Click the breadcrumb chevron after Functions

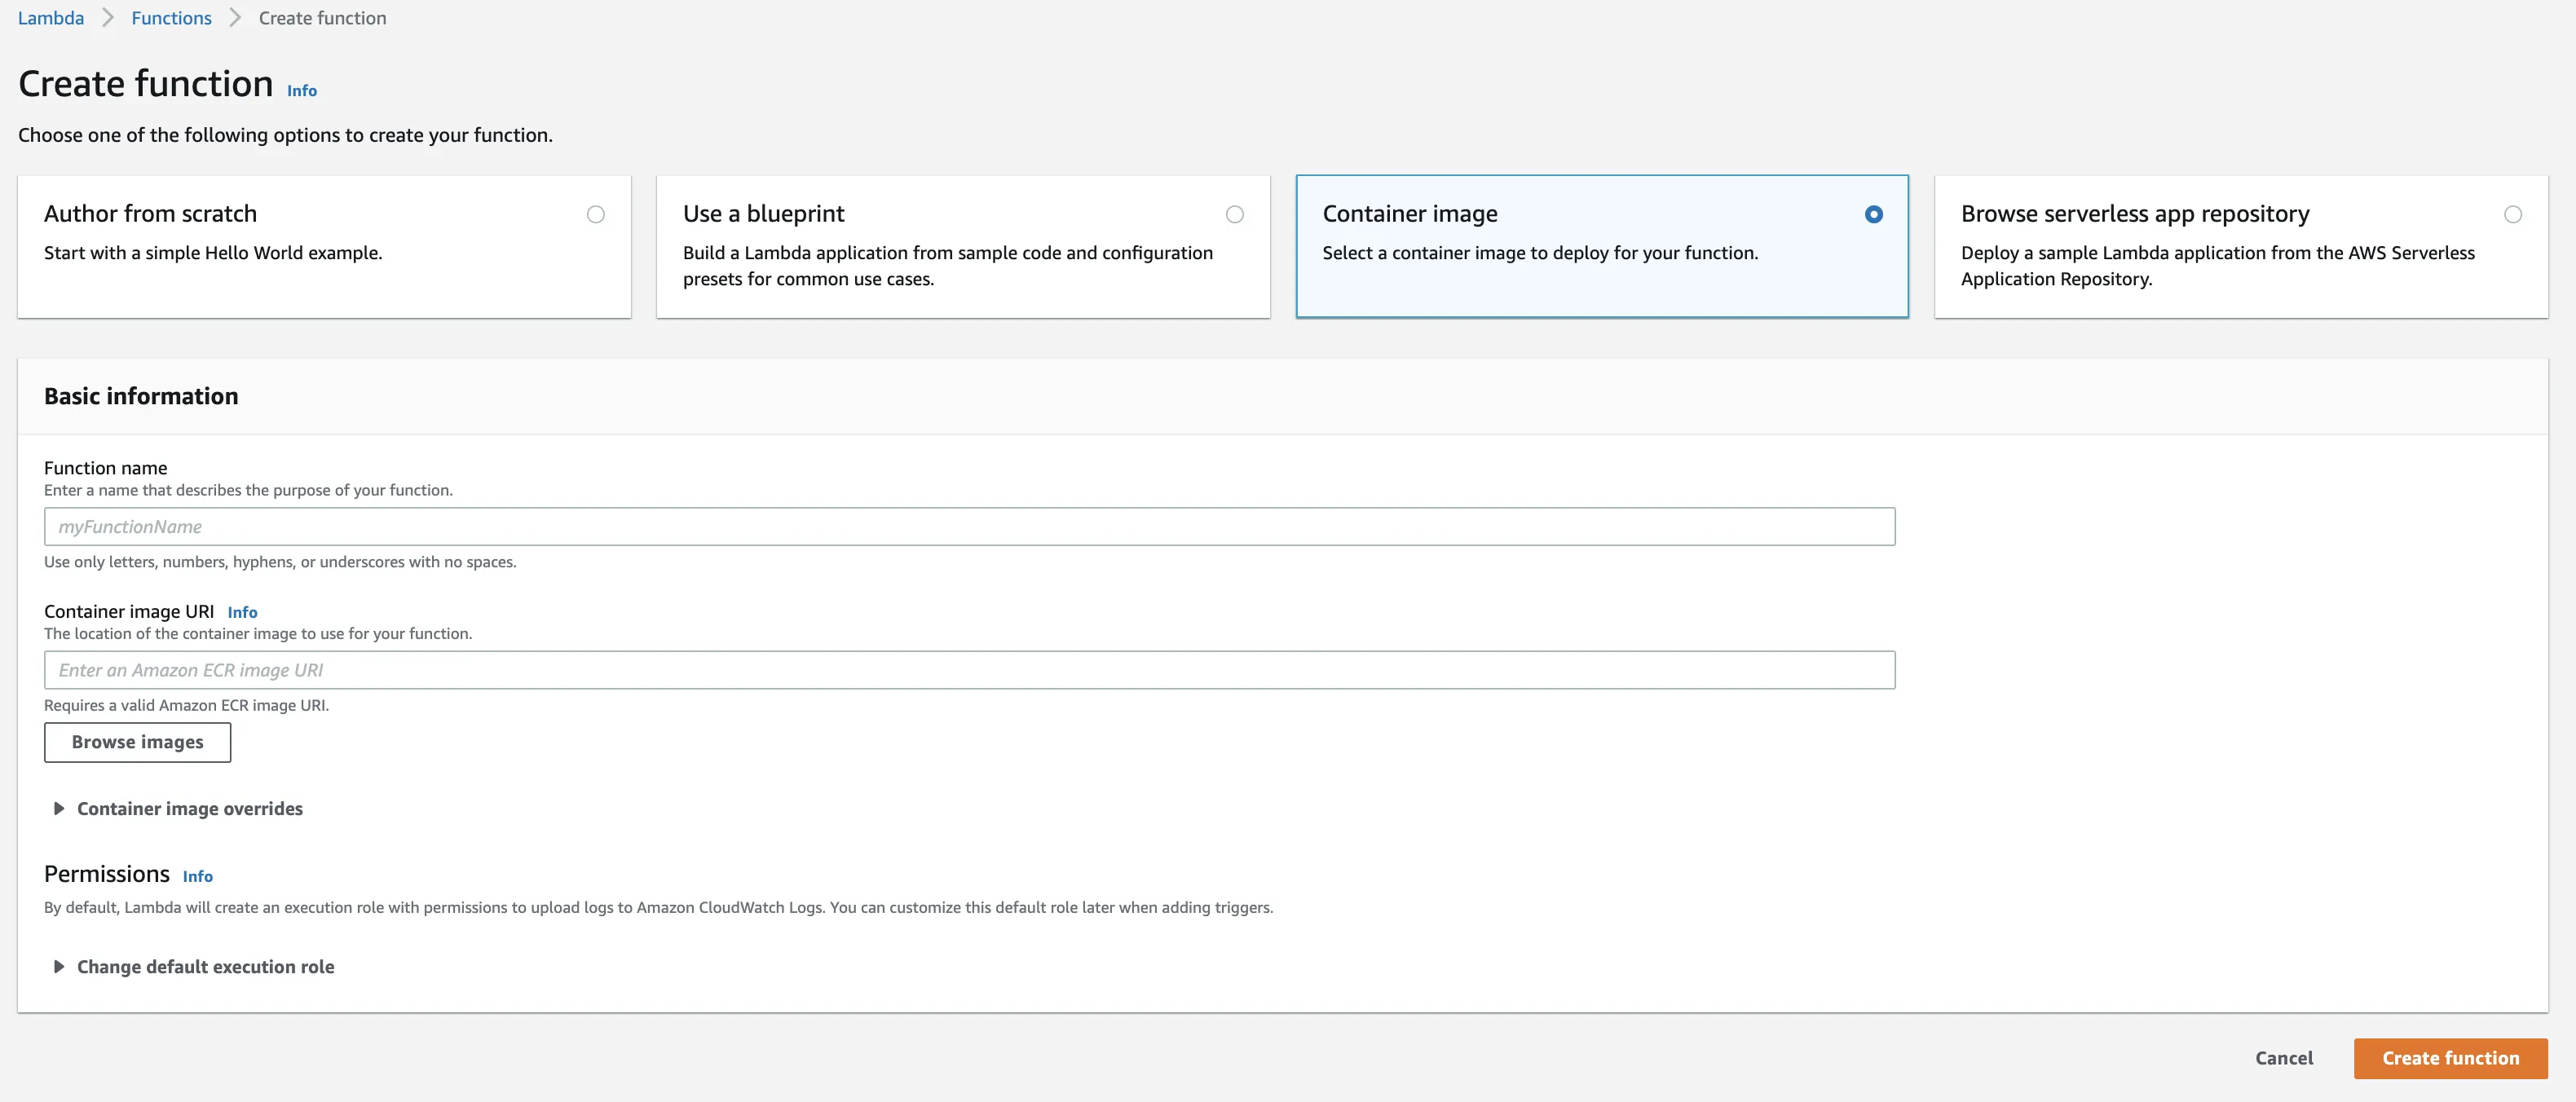click(235, 18)
